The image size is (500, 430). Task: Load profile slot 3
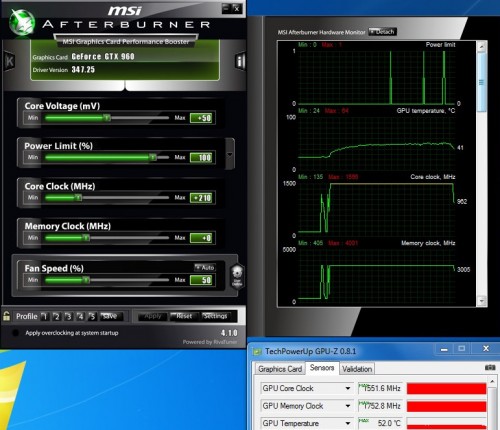[69, 316]
